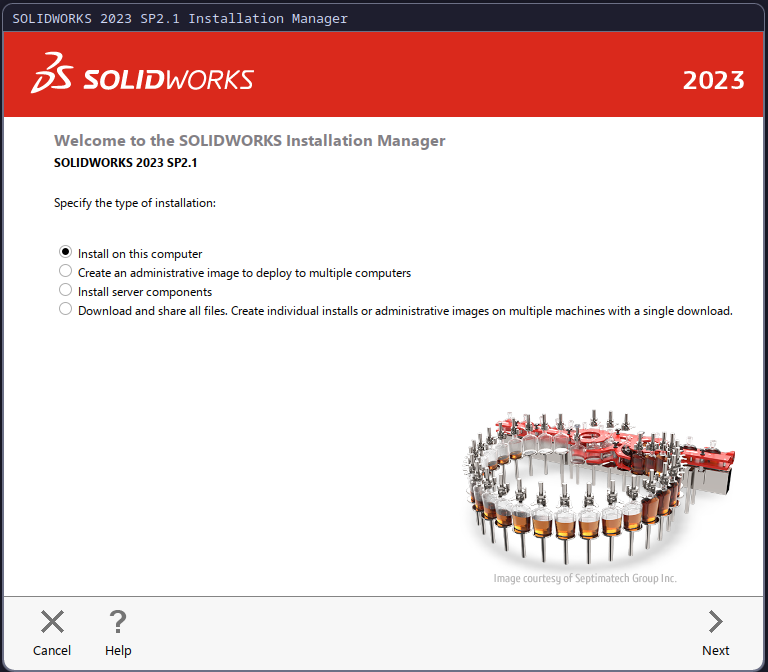Image resolution: width=768 pixels, height=672 pixels.
Task: Click the Cancel X icon
Action: (52, 622)
